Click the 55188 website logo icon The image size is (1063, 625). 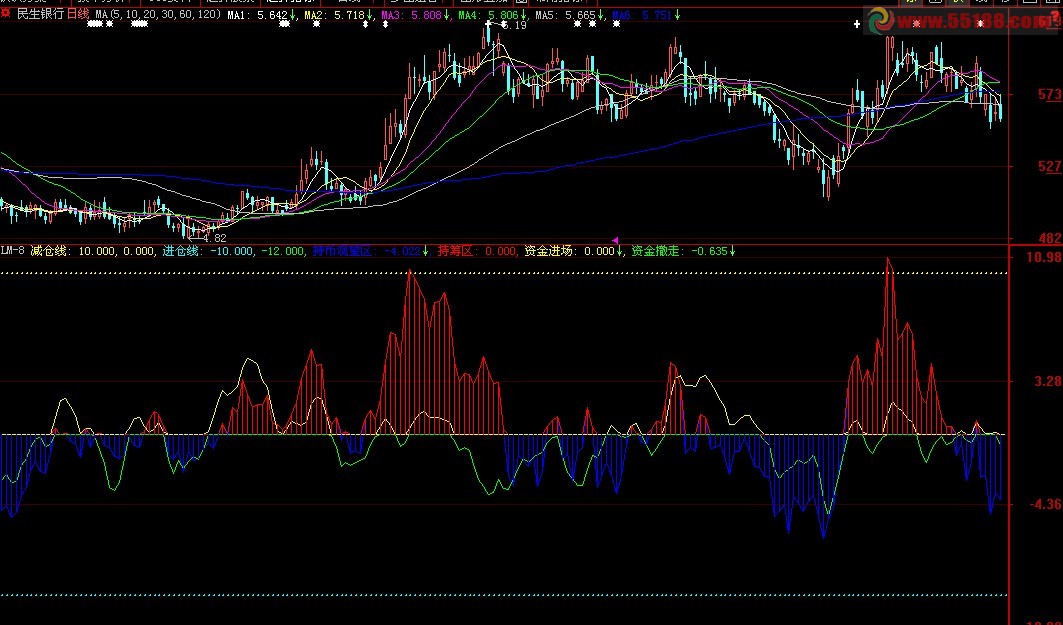click(x=881, y=21)
